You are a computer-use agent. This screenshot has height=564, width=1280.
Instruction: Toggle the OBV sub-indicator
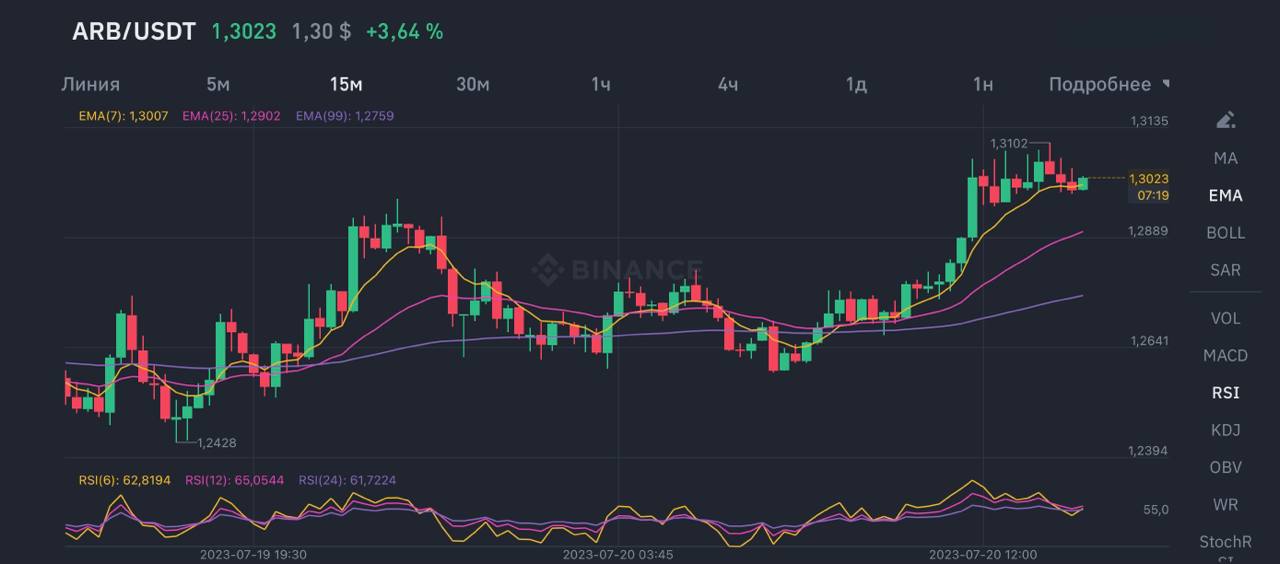pos(1225,467)
